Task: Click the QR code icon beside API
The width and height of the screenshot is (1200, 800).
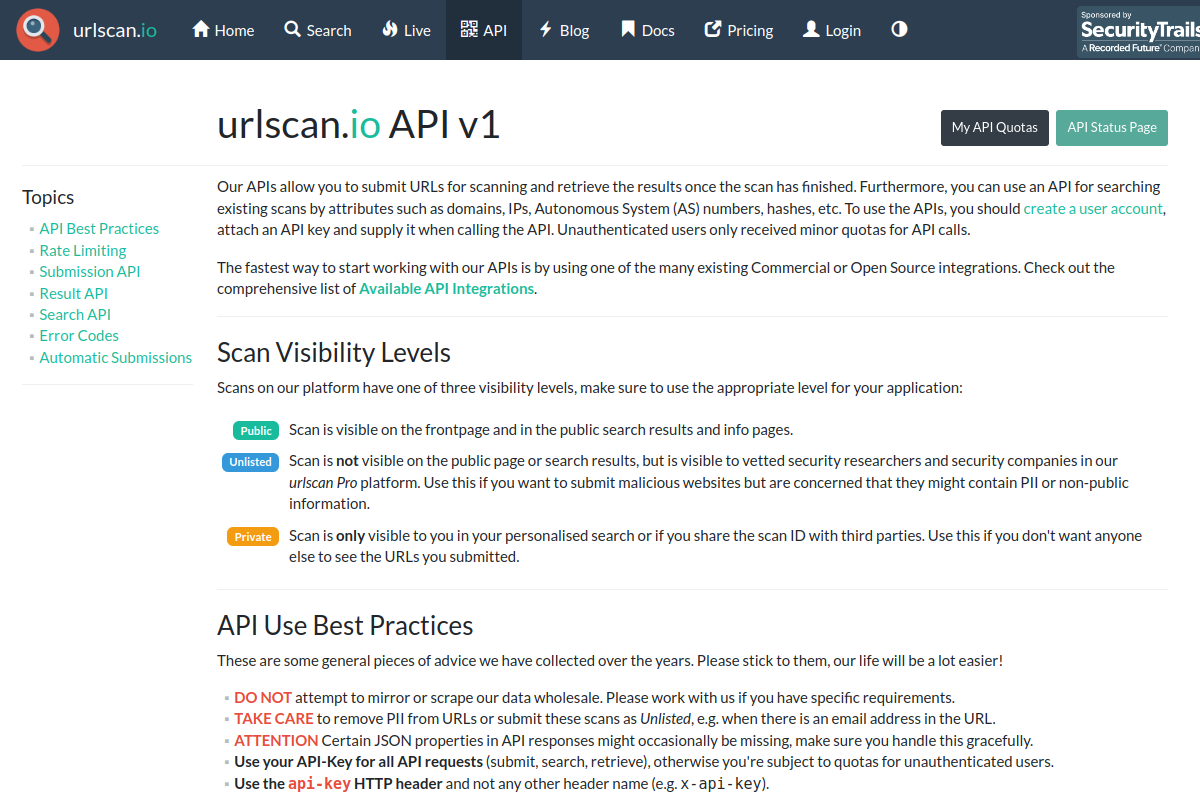Action: pyautogui.click(x=469, y=30)
